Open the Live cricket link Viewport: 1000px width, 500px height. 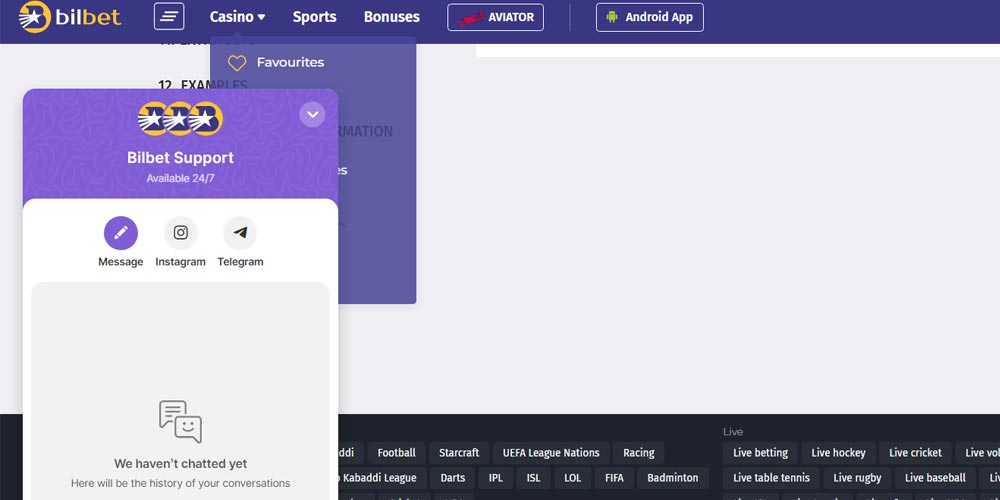915,453
